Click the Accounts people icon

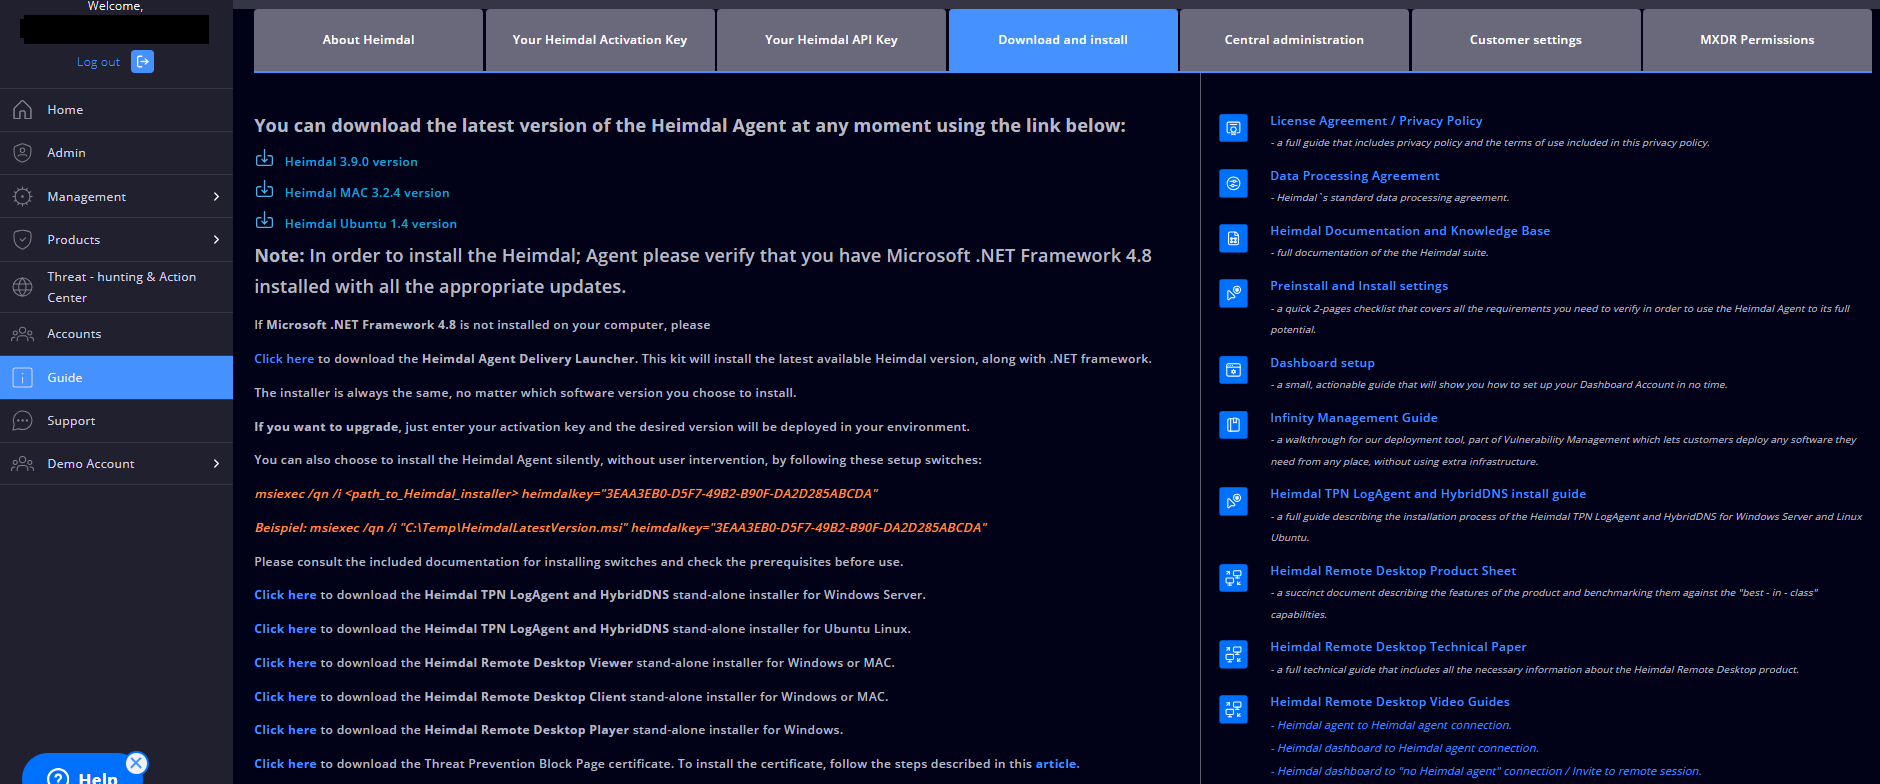22,334
